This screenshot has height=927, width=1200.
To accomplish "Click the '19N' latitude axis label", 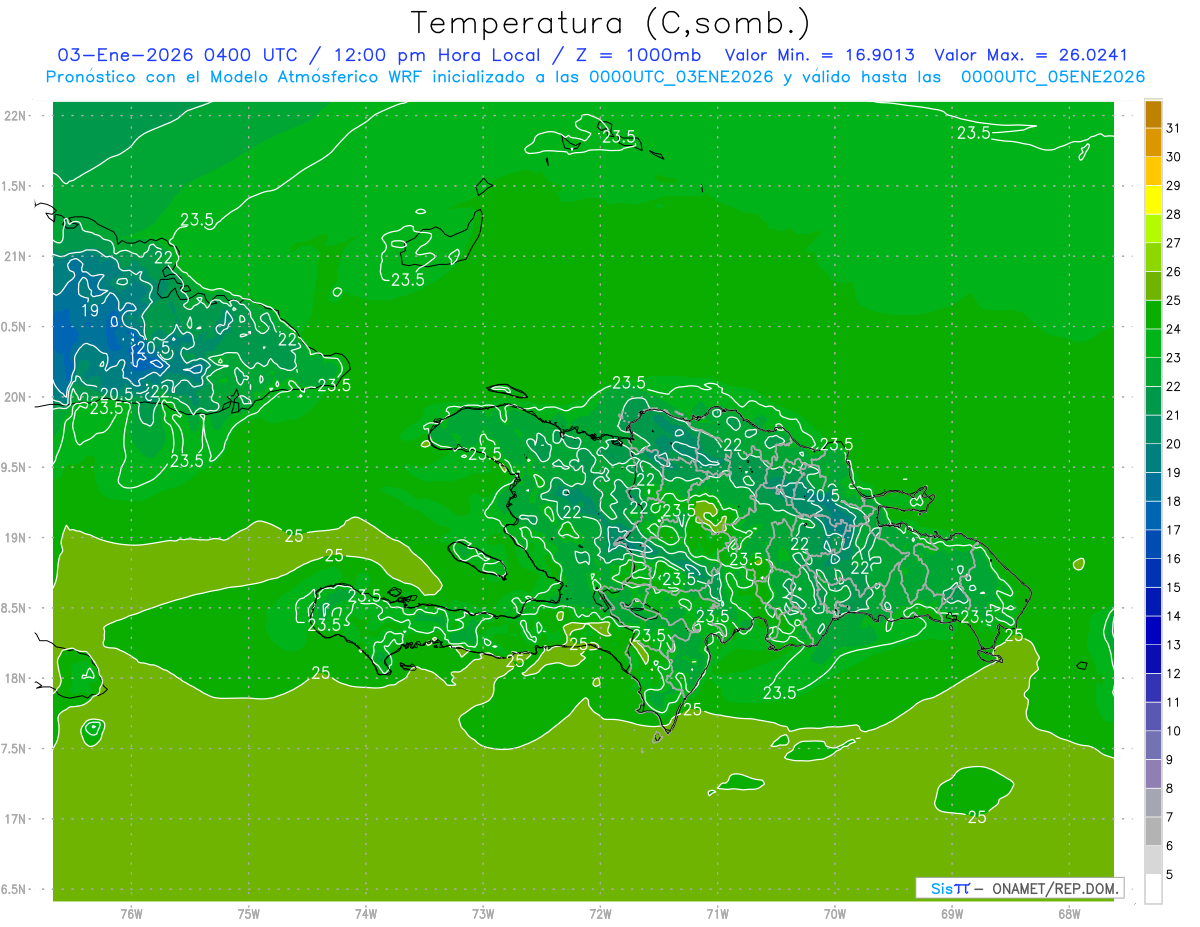I will (16, 538).
